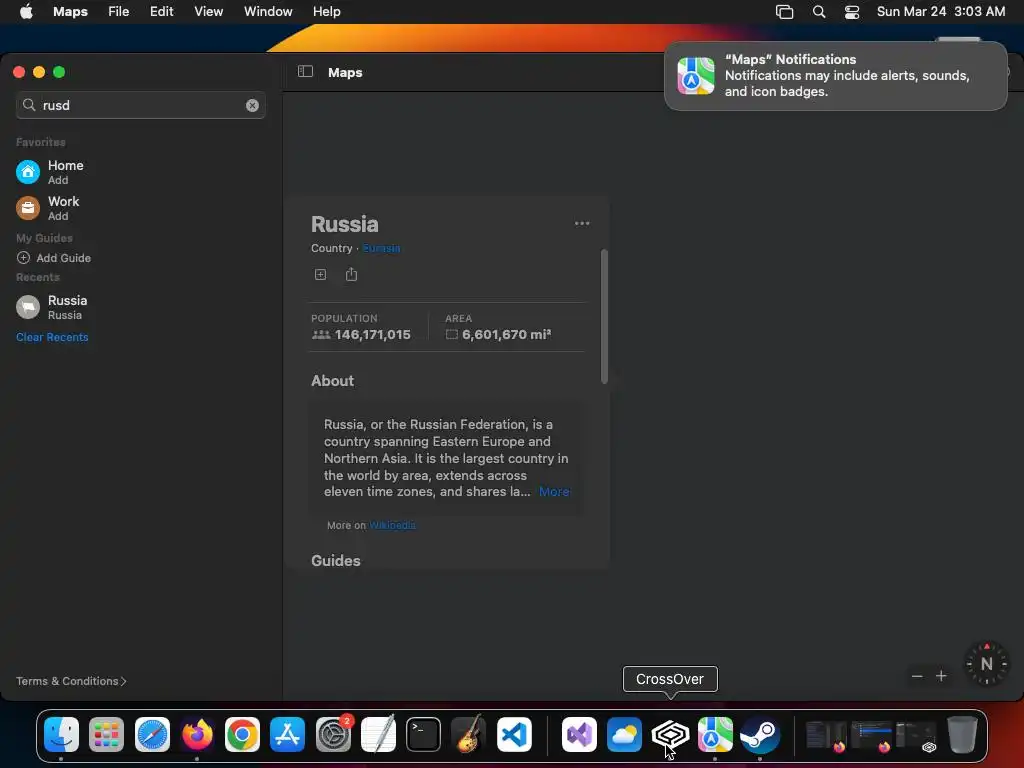Expand the About text with More
Image resolution: width=1024 pixels, height=768 pixels.
tap(554, 492)
